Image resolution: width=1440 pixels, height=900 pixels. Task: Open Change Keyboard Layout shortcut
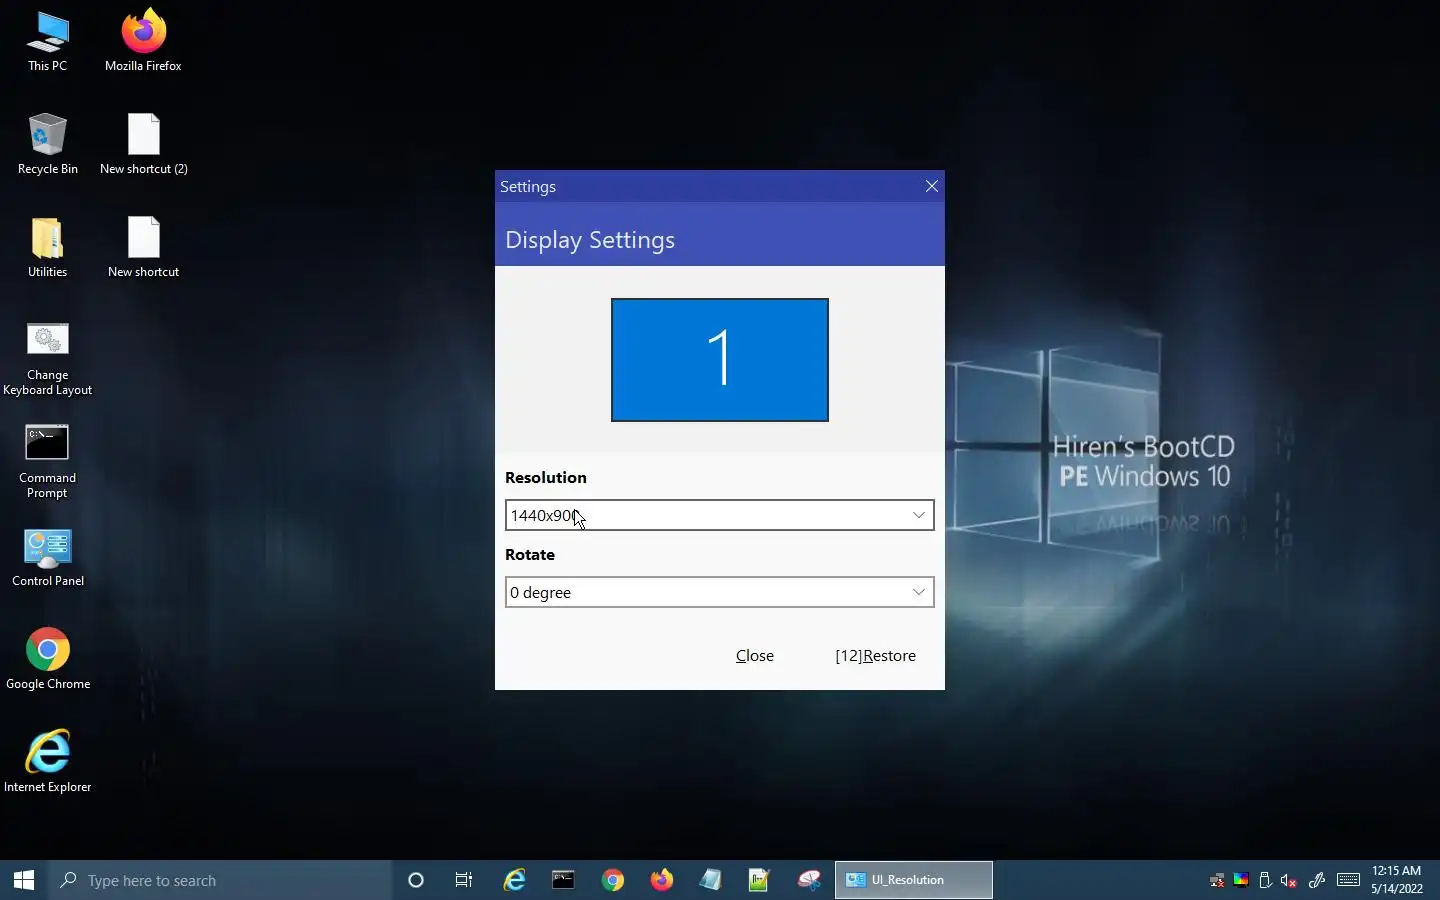tap(47, 360)
